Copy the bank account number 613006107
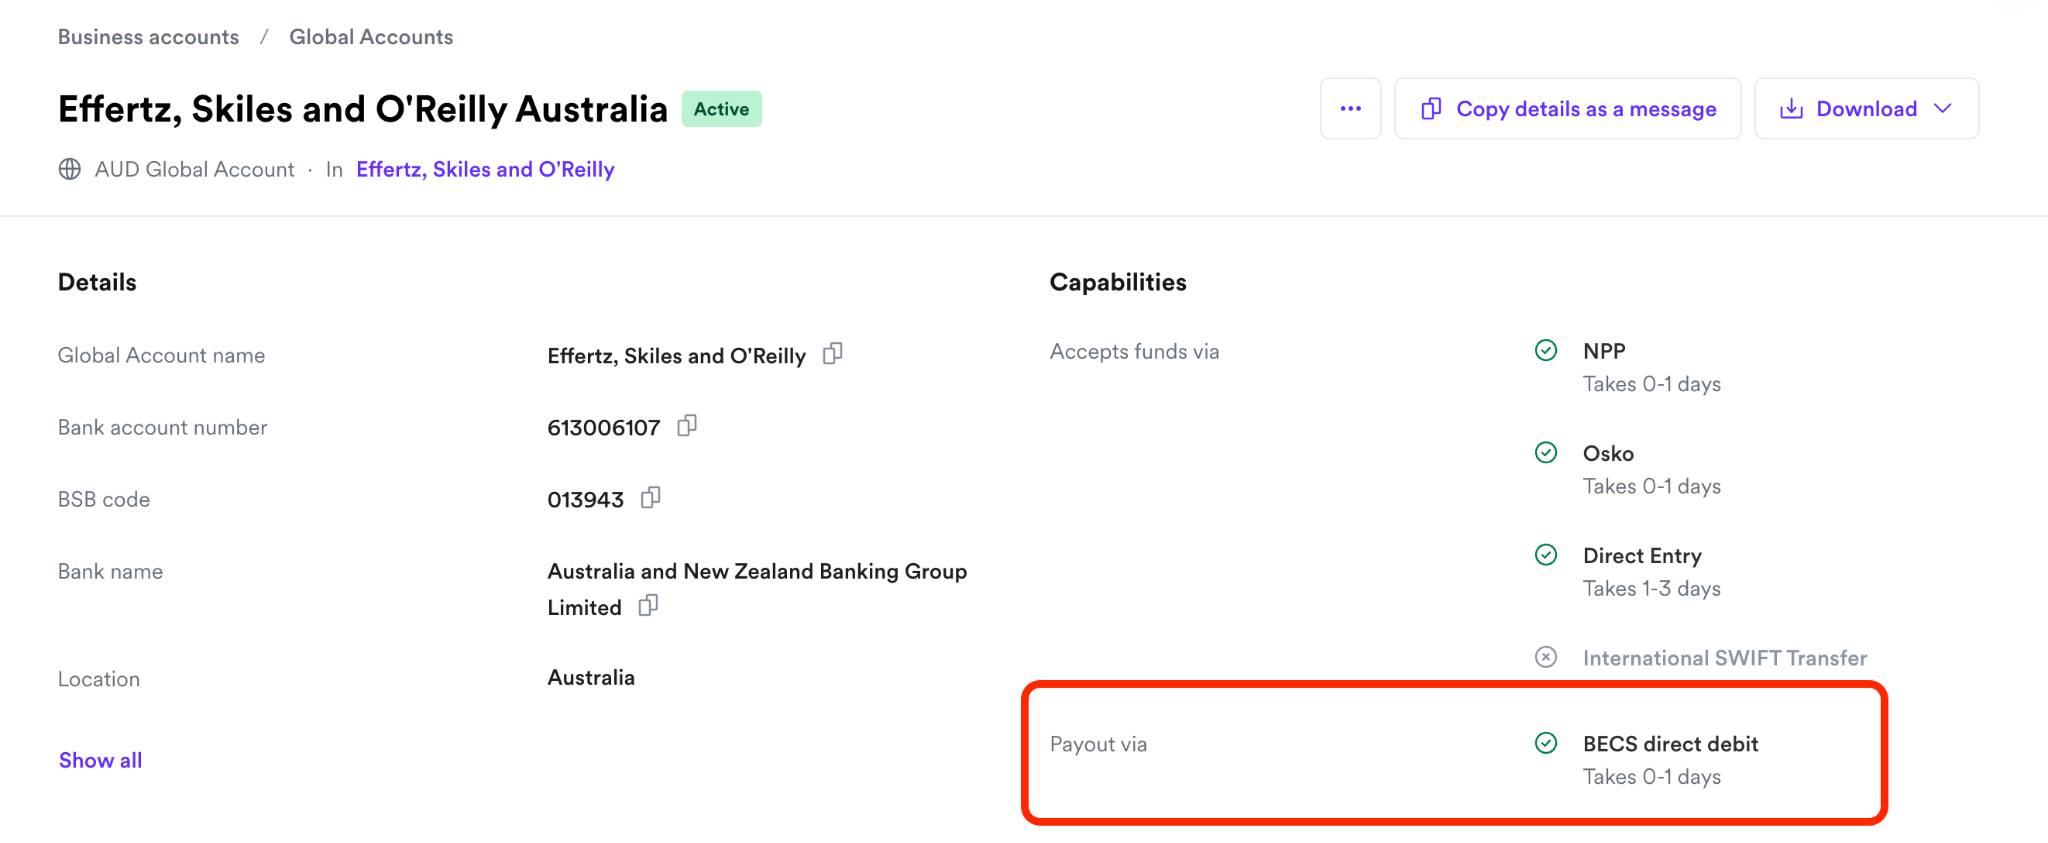 pos(687,426)
